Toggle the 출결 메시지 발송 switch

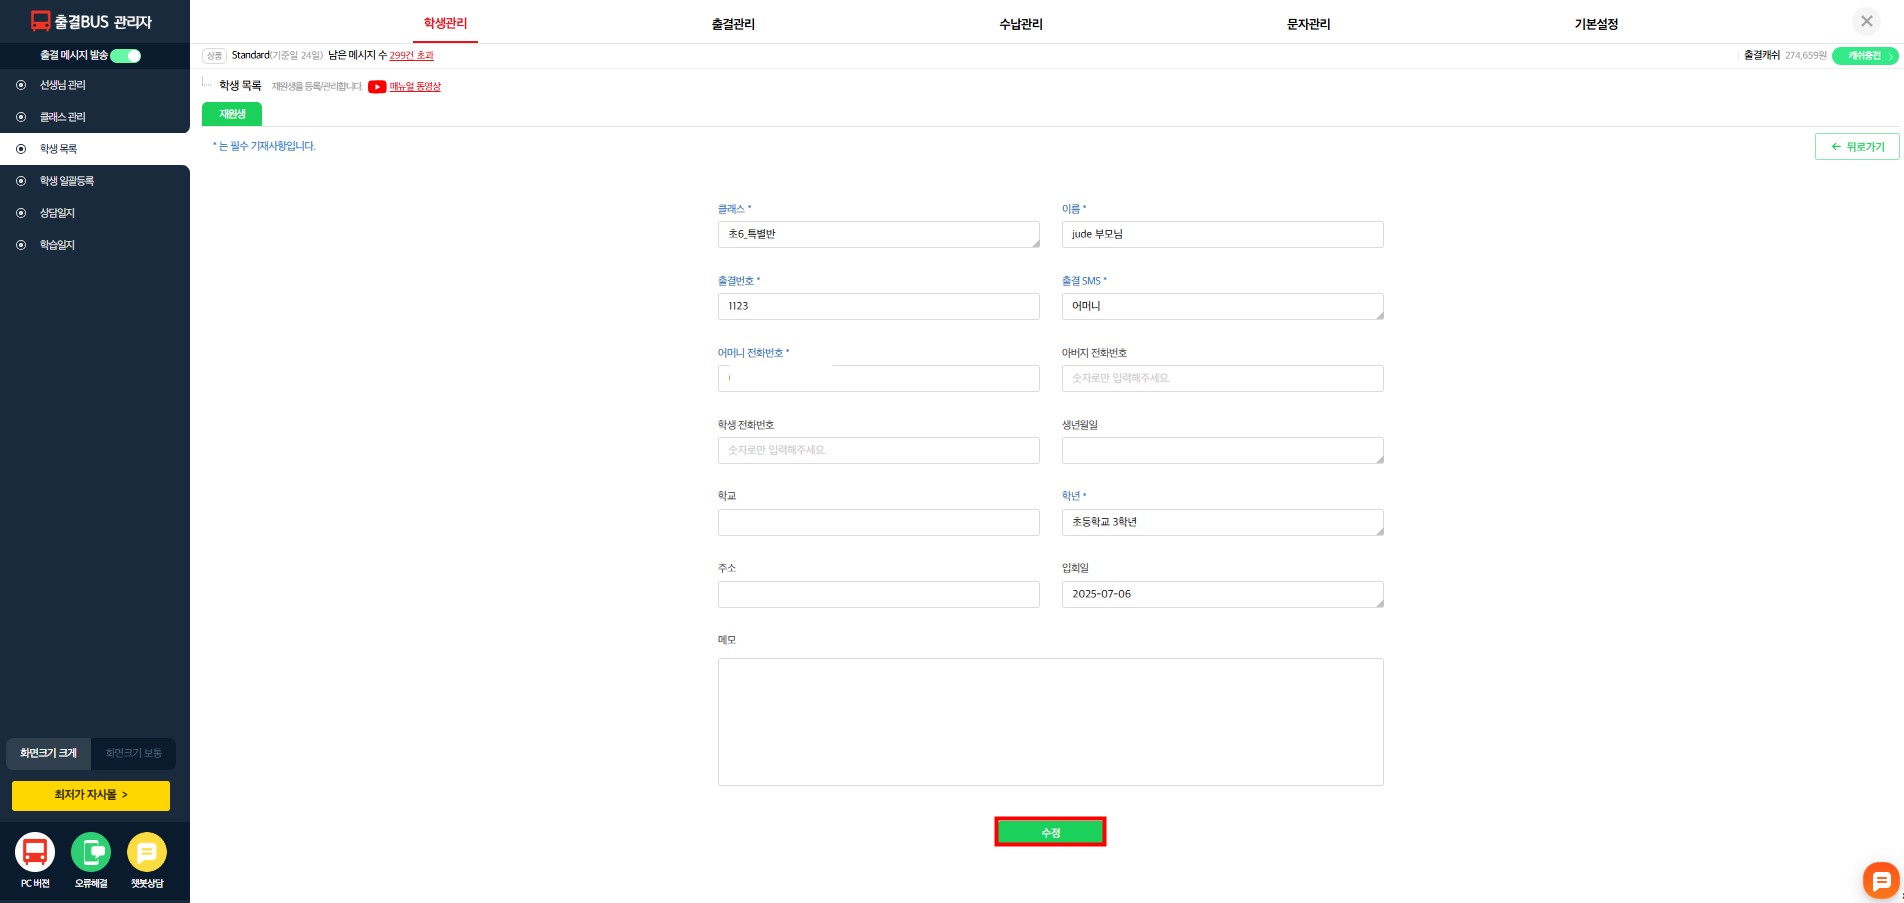(x=126, y=56)
